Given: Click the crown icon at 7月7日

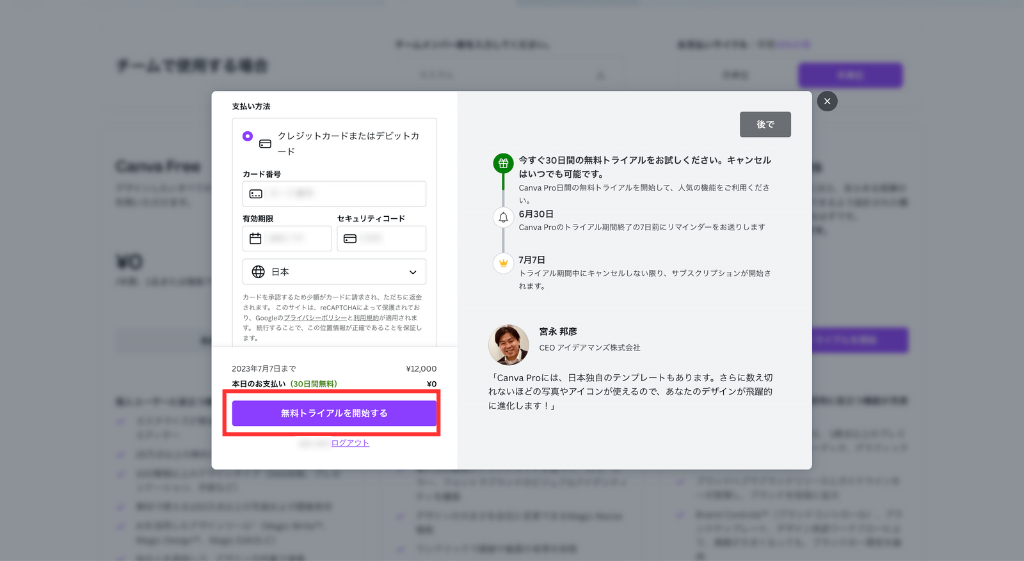Looking at the screenshot, I should (x=503, y=263).
